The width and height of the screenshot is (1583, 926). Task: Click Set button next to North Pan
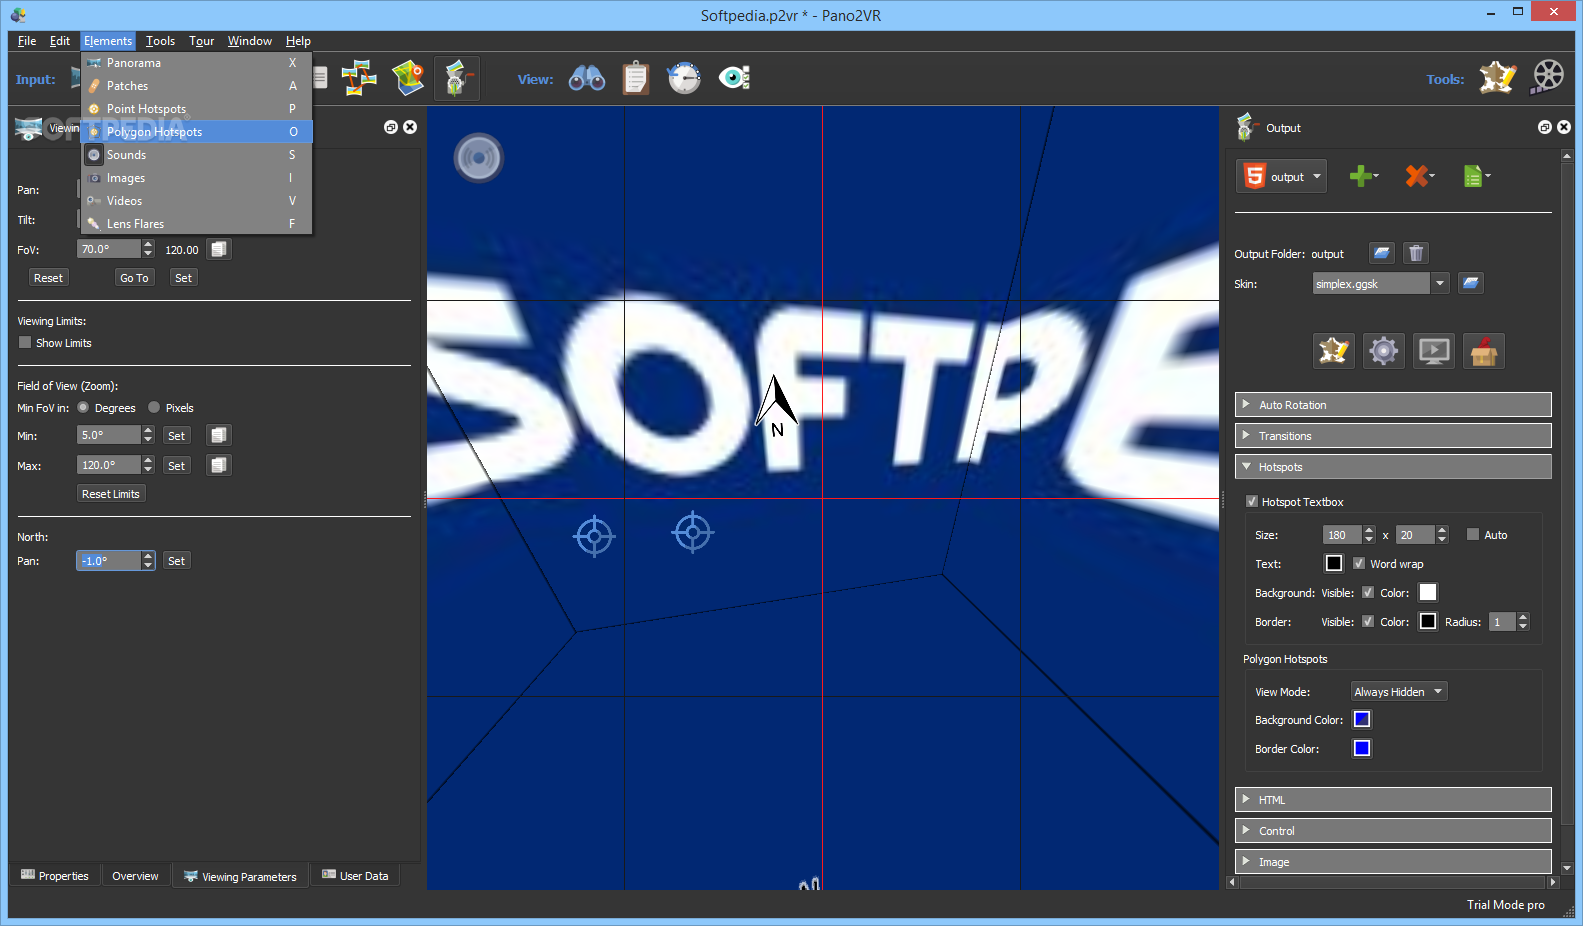(176, 560)
